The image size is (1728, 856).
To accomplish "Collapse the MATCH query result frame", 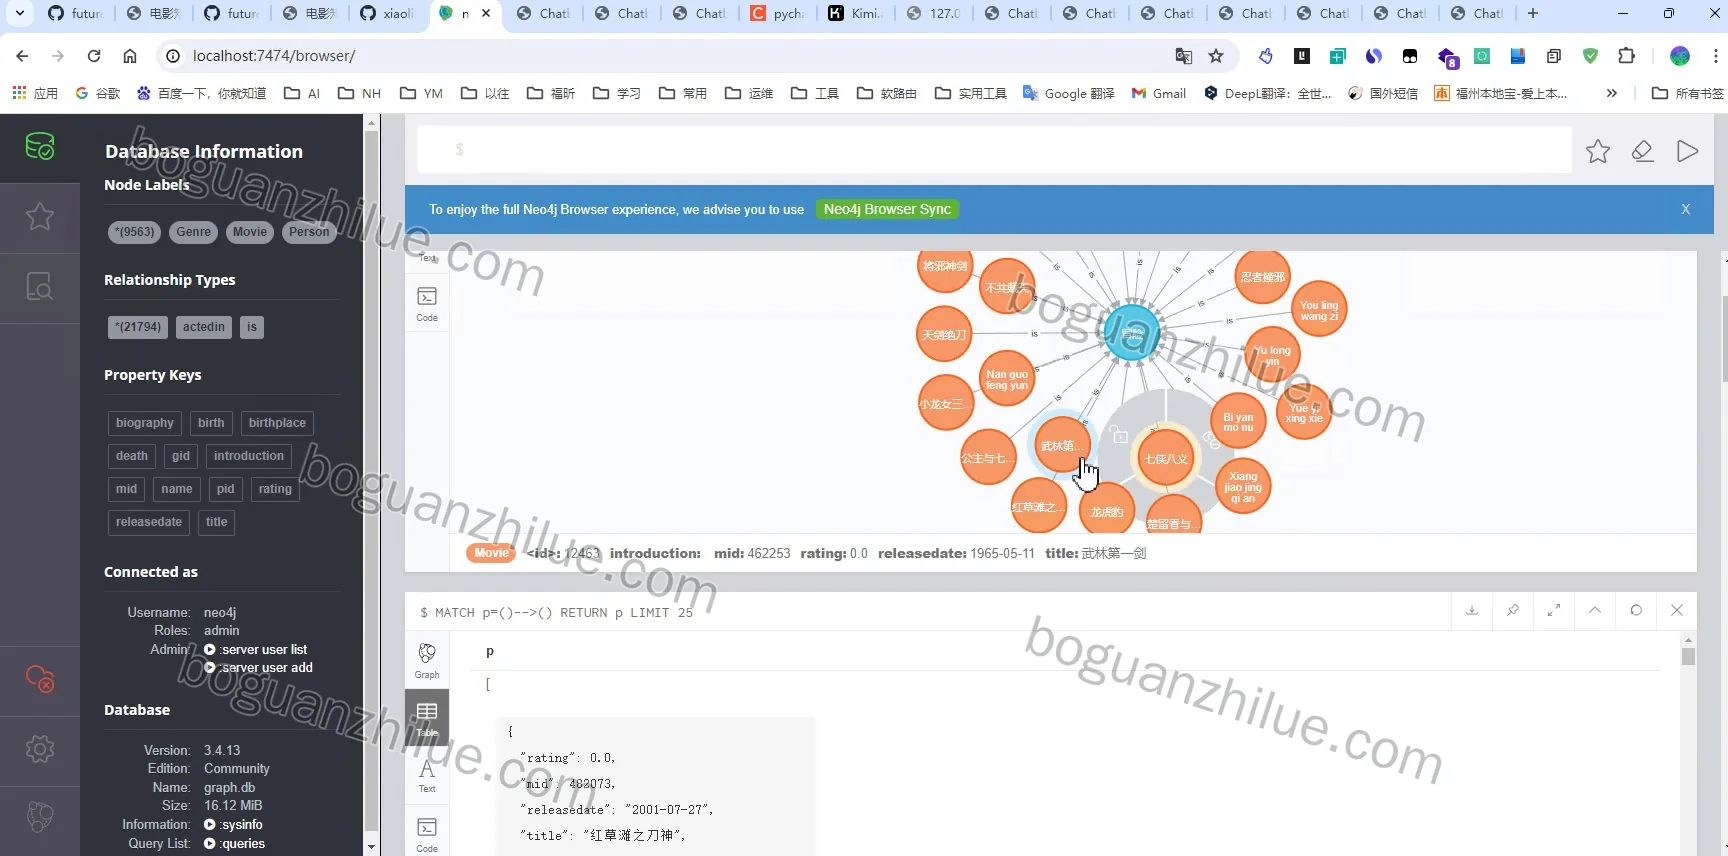I will 1595,610.
